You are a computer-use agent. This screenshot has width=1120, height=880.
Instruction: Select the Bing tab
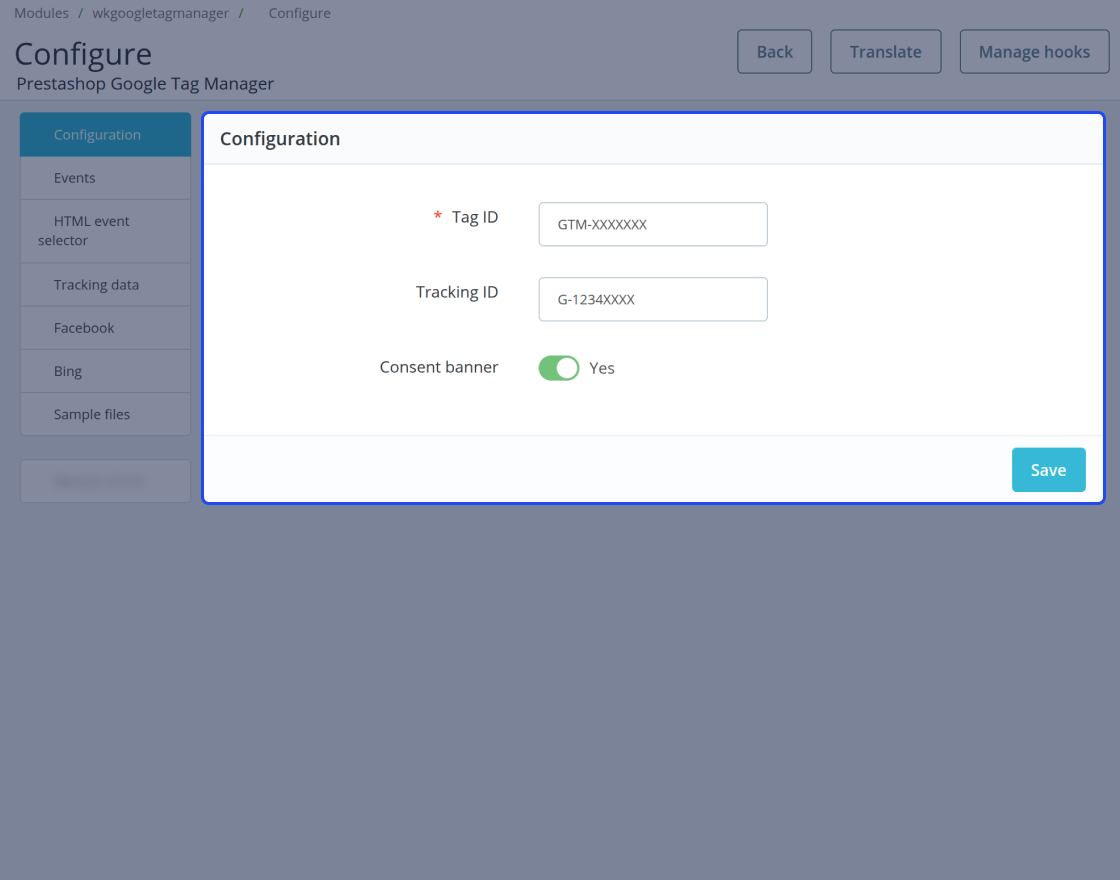(105, 371)
